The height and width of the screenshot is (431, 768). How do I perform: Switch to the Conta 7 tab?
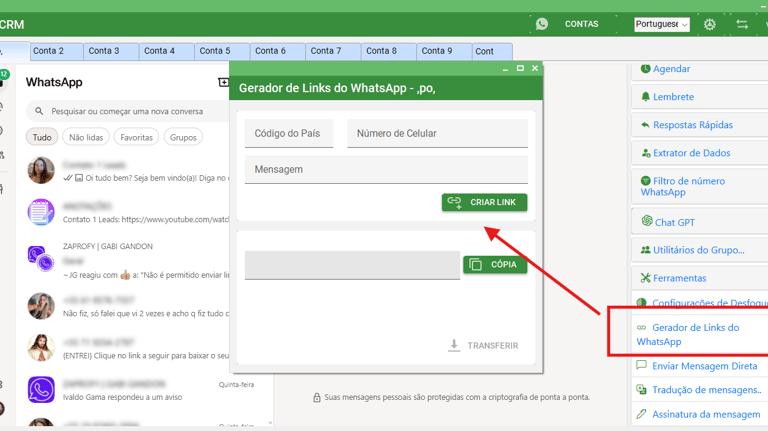coord(334,51)
